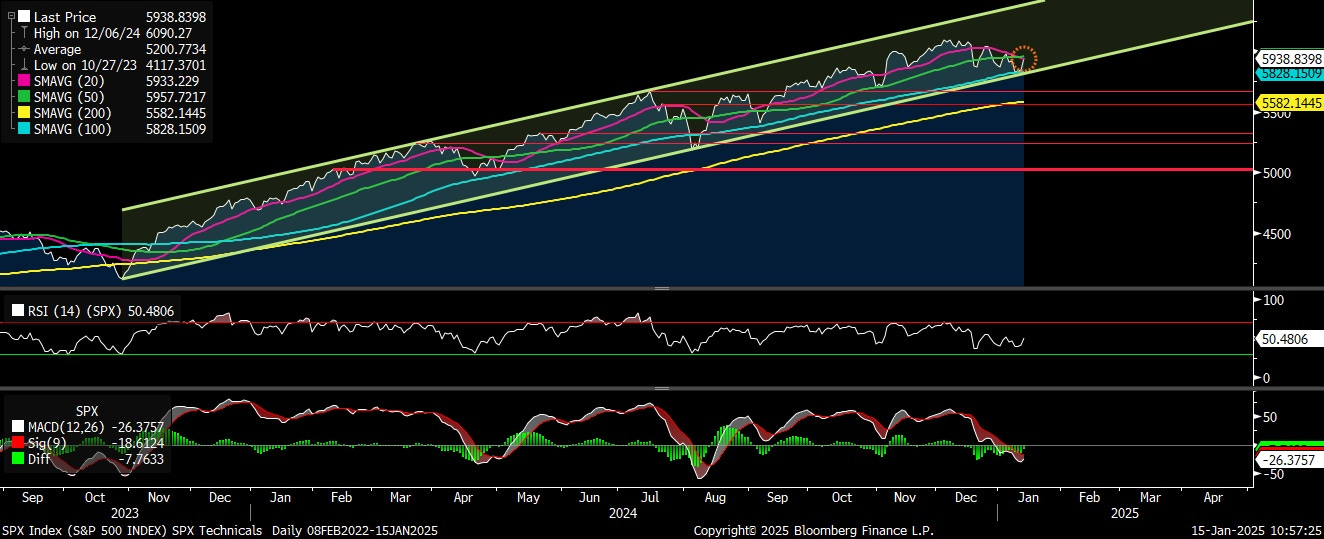Click the white Last Price color swatch

24,17
